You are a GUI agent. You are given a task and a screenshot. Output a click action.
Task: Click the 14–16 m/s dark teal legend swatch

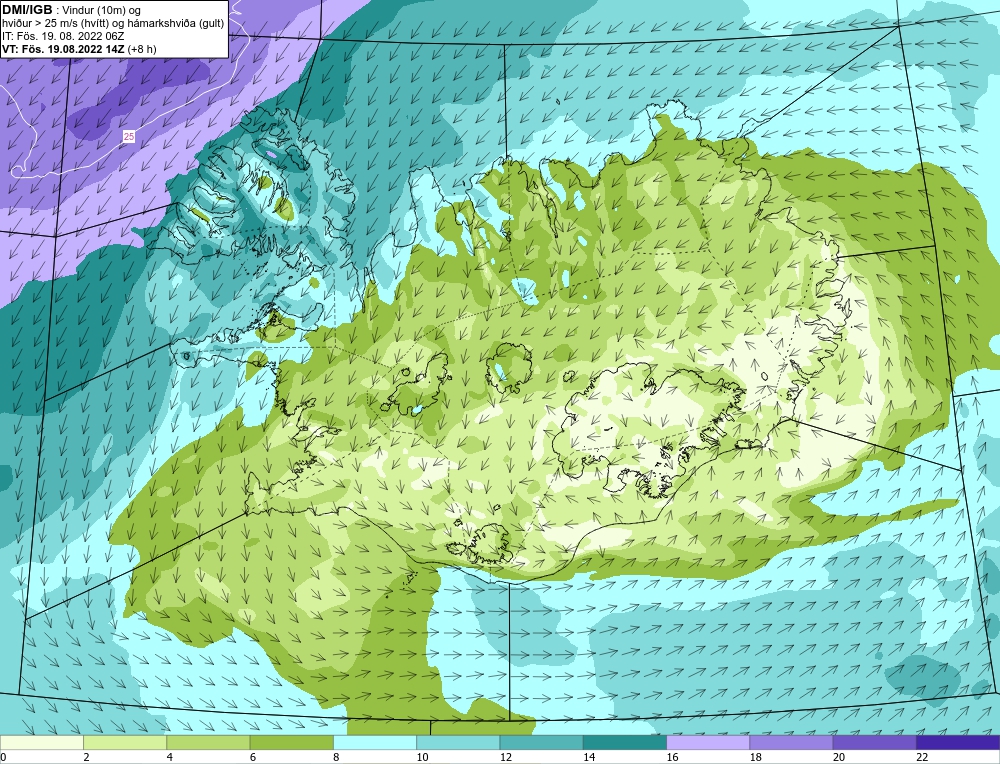[x=624, y=743]
